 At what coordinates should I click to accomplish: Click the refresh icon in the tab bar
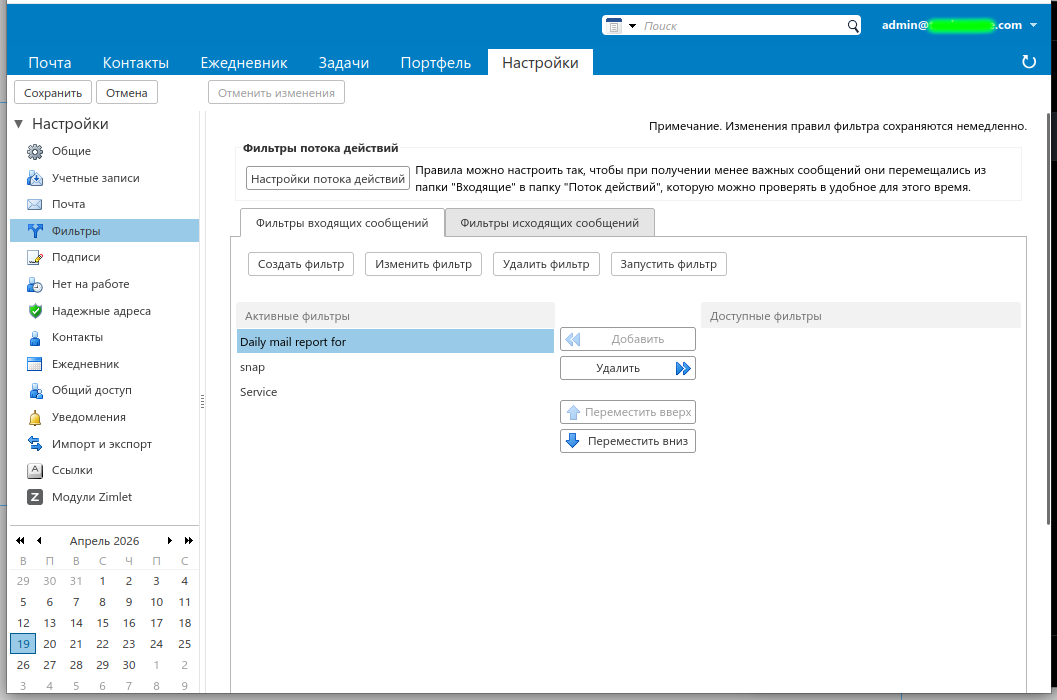1029,62
